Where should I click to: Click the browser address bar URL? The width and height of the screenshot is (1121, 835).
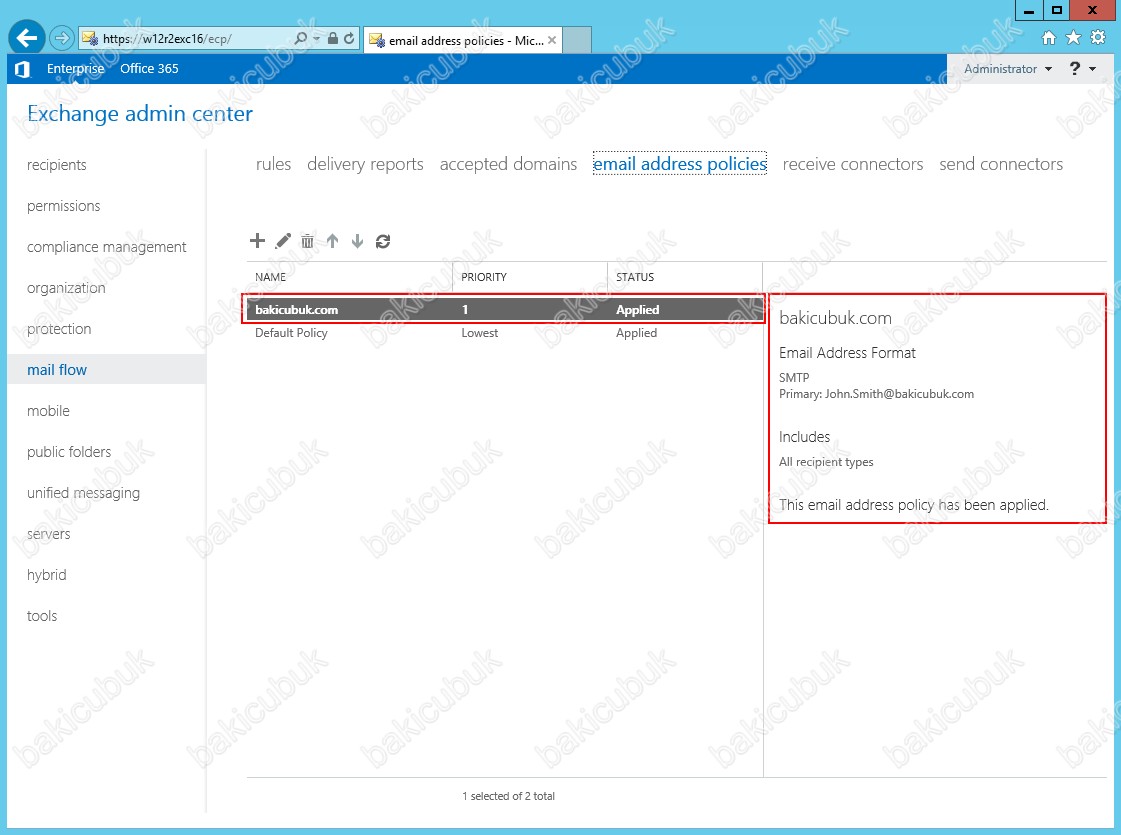167,39
